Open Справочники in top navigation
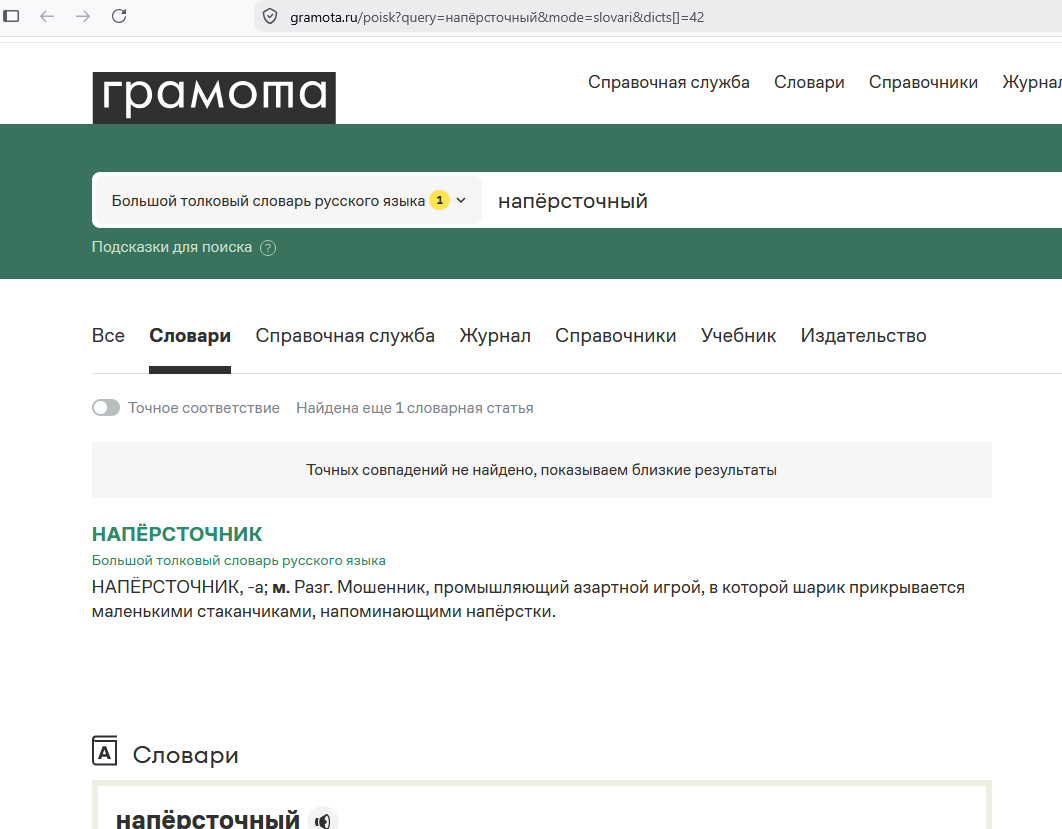Viewport: 1062px width, 829px height. point(923,82)
